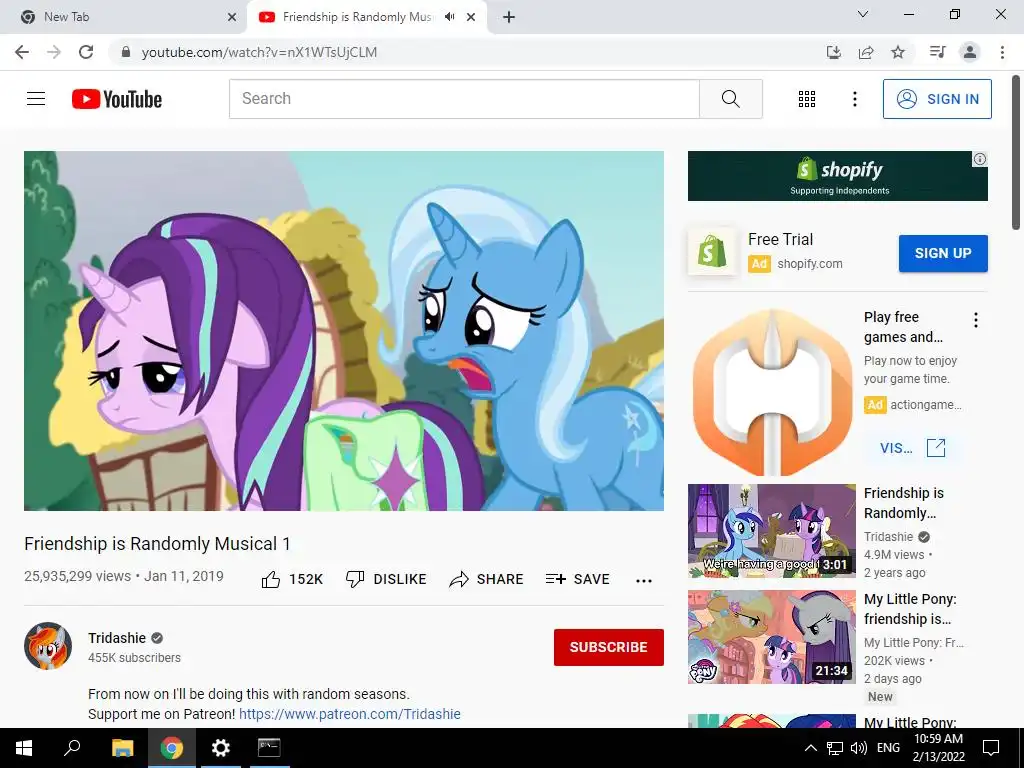Play the 21:34 My Little Pony video
This screenshot has height=768, width=1024.
772,637
